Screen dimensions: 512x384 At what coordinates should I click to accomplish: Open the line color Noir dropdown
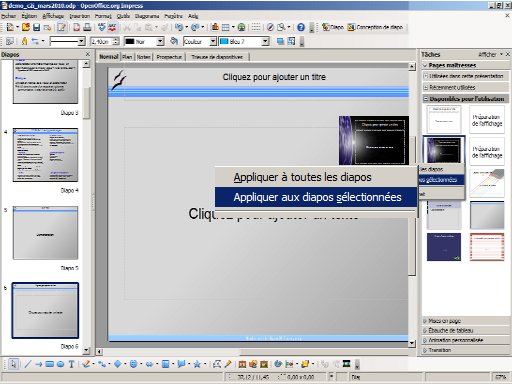pyautogui.click(x=160, y=41)
